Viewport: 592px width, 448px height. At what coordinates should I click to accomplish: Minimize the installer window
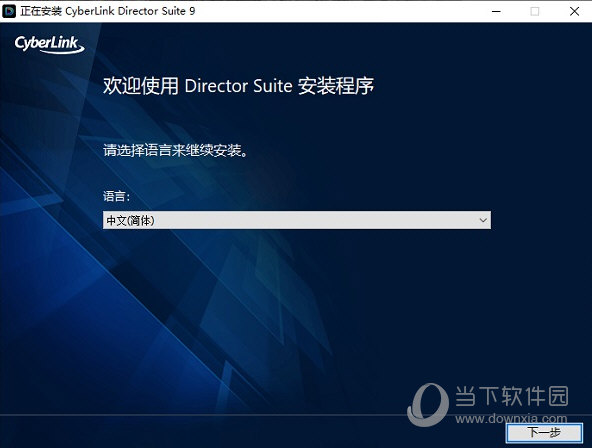tap(496, 11)
